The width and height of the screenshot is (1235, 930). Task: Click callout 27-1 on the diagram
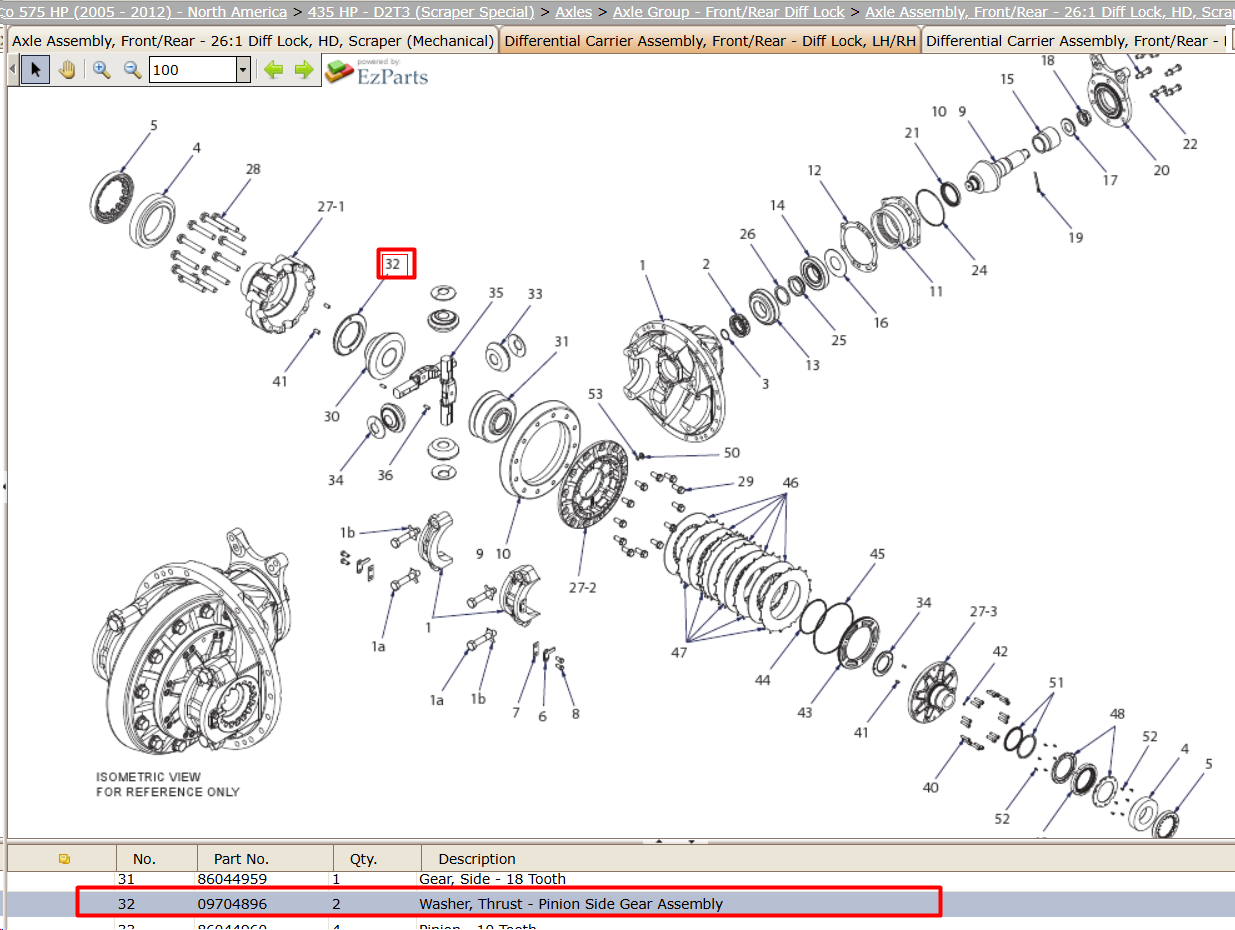point(331,206)
